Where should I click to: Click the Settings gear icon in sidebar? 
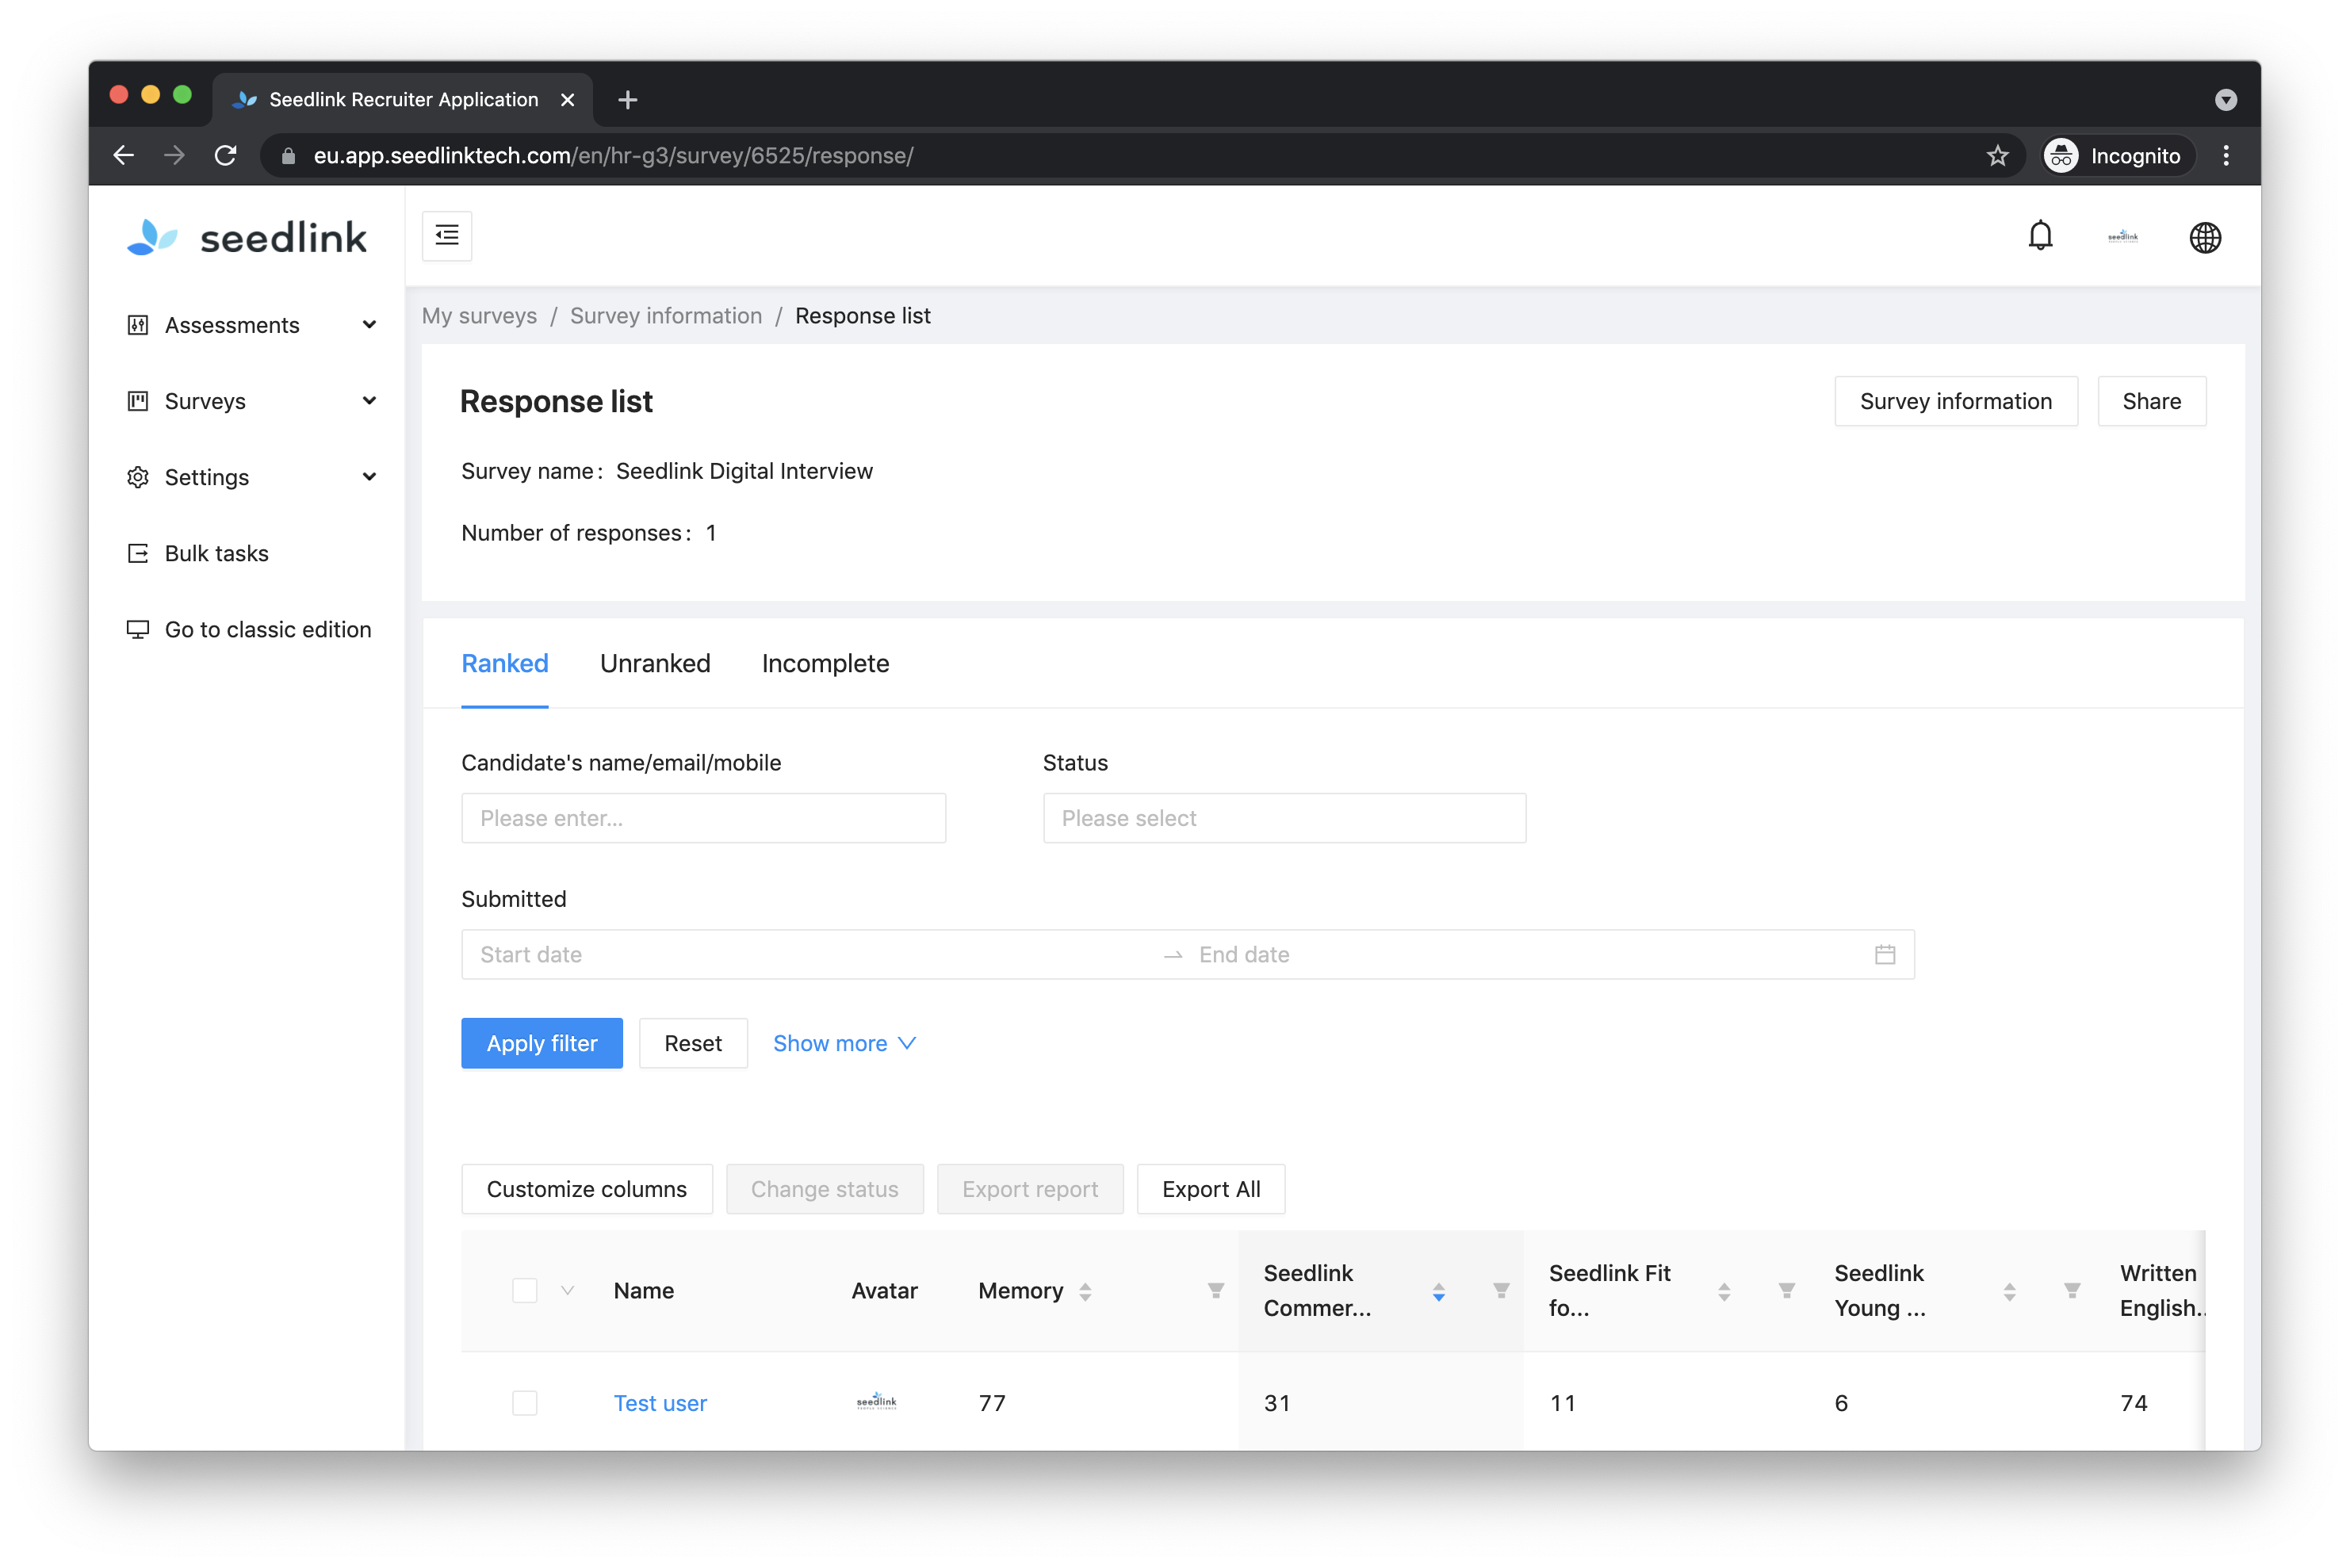(138, 477)
